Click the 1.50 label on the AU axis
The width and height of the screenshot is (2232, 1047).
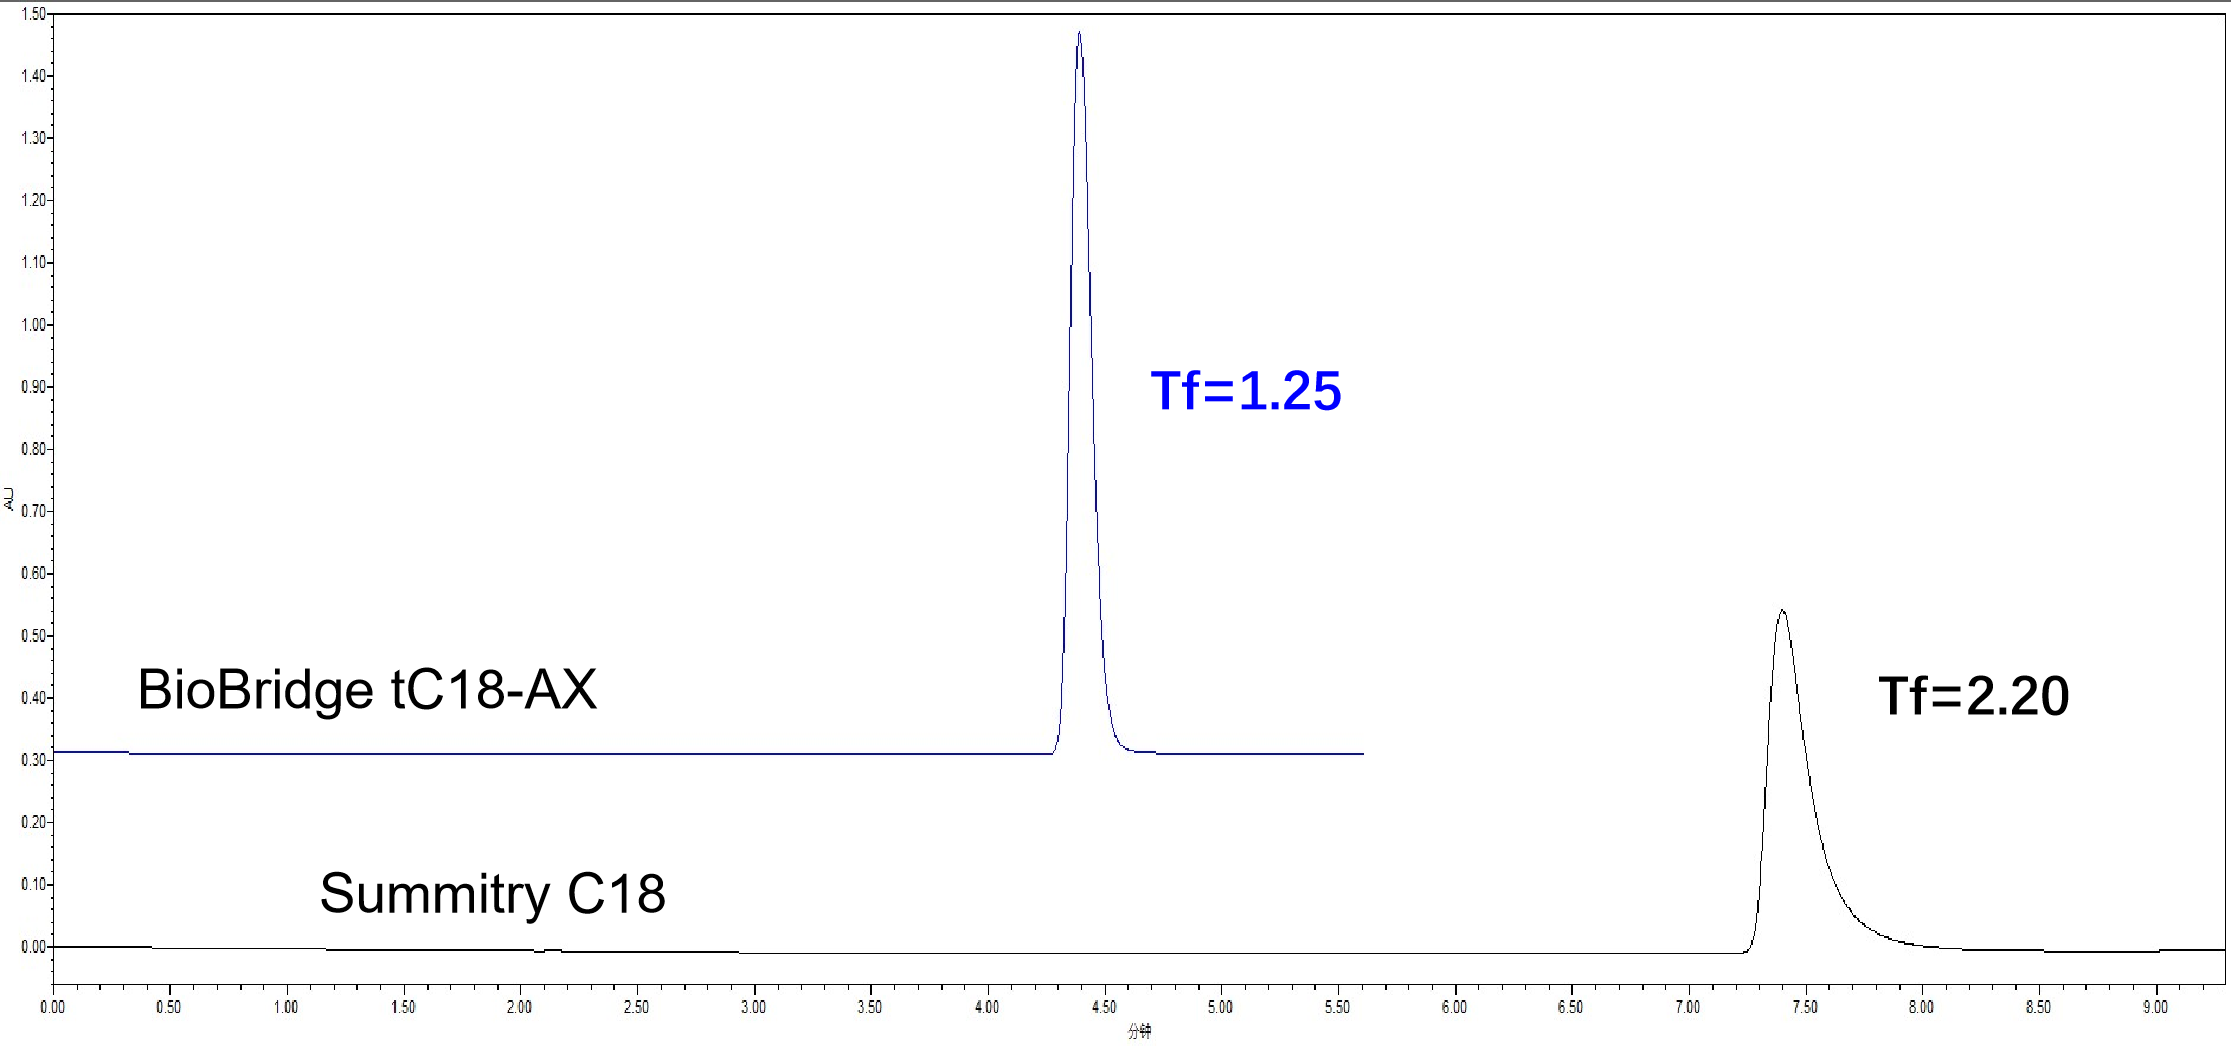(x=33, y=14)
